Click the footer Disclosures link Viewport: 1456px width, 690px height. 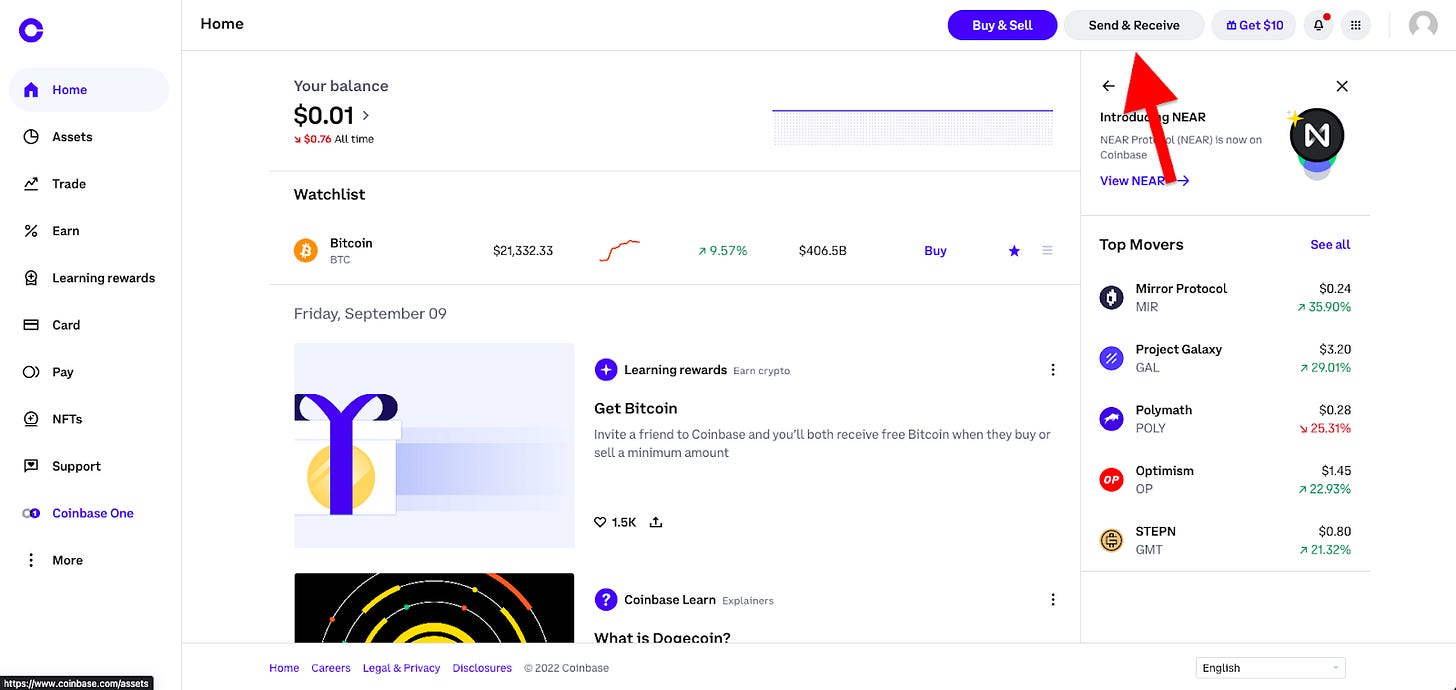coord(482,668)
